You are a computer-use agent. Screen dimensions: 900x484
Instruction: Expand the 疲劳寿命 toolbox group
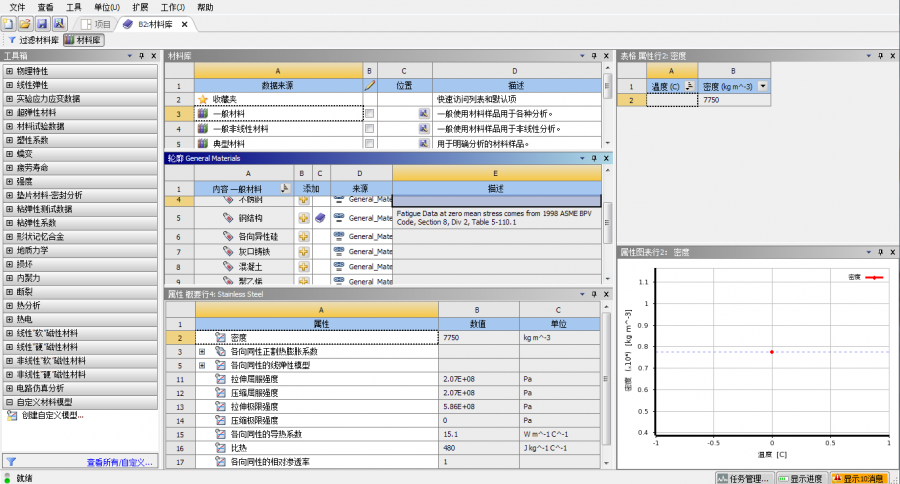point(9,168)
